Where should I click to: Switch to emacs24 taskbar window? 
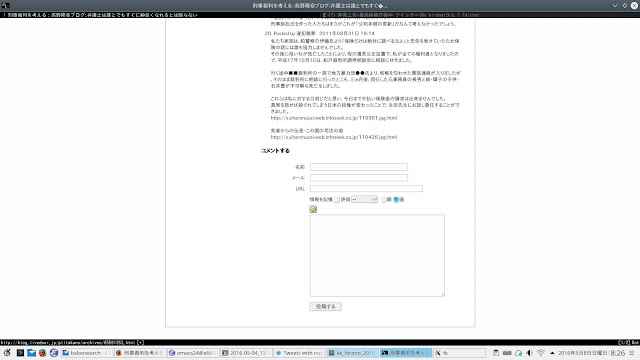pos(193,353)
